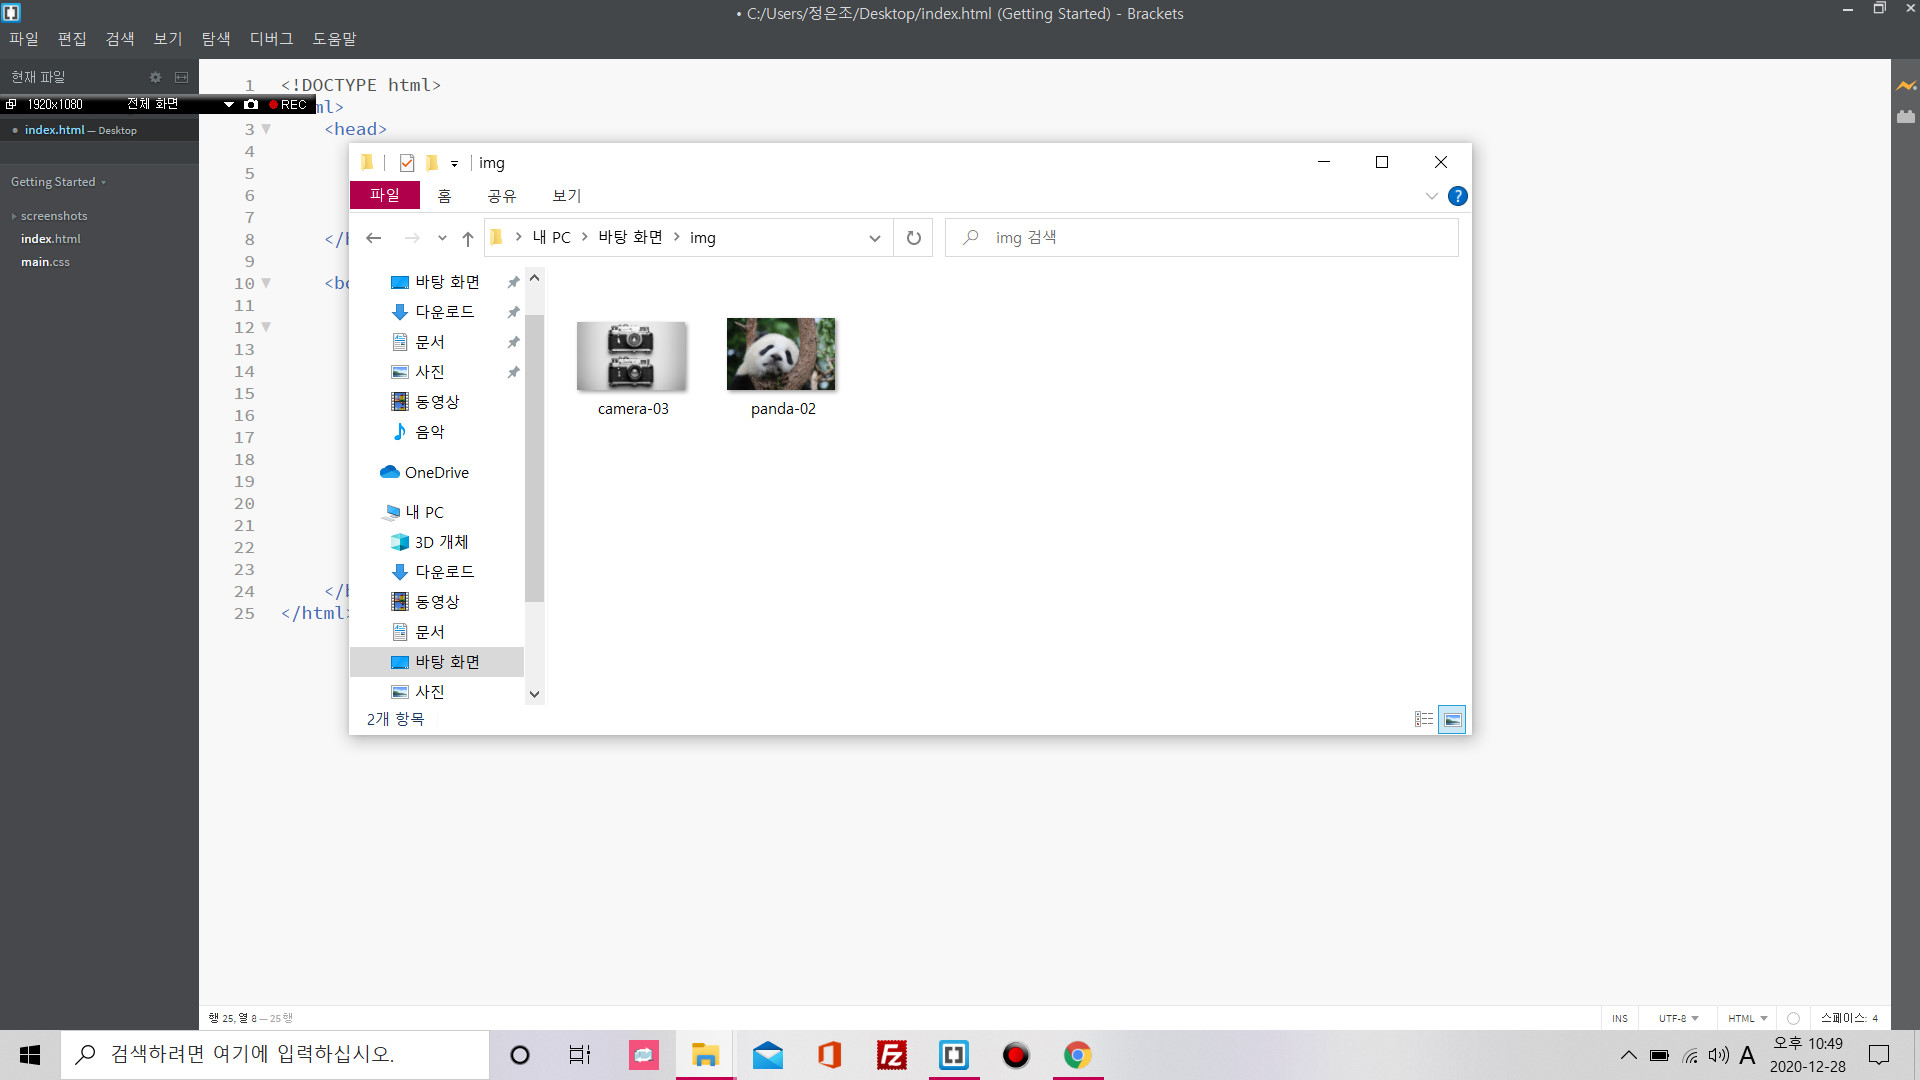The image size is (1920, 1080).
Task: Navigate to 바탕 화면 in breadcrumb path
Action: (x=630, y=237)
